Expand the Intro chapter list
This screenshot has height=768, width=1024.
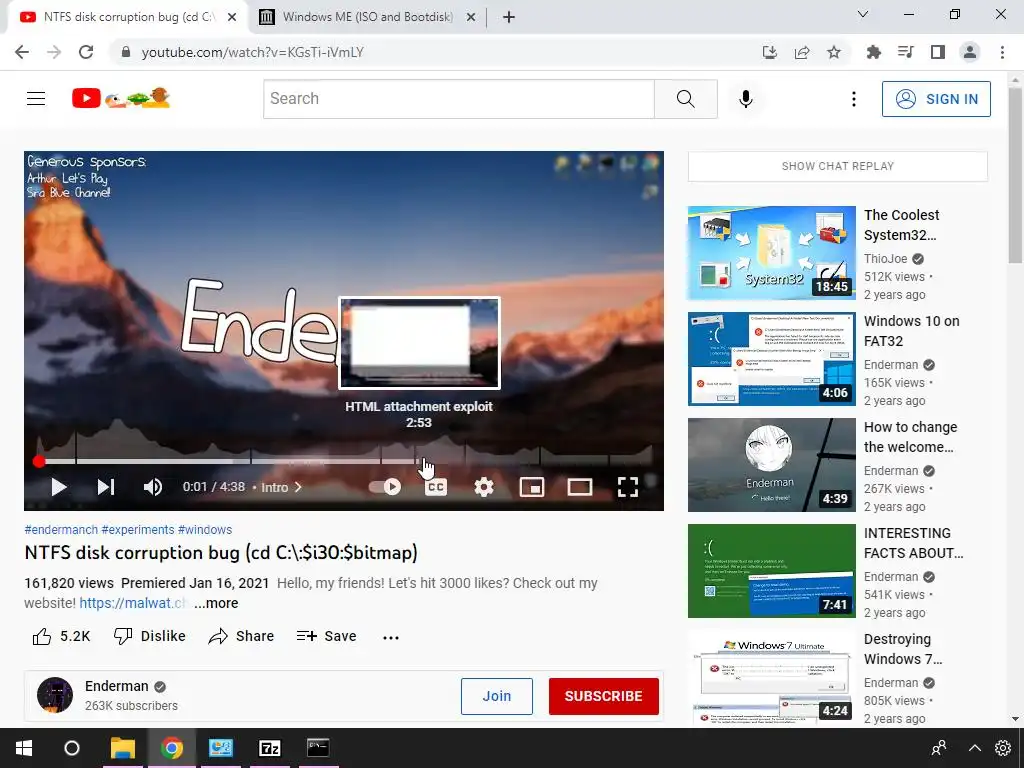[x=281, y=487]
